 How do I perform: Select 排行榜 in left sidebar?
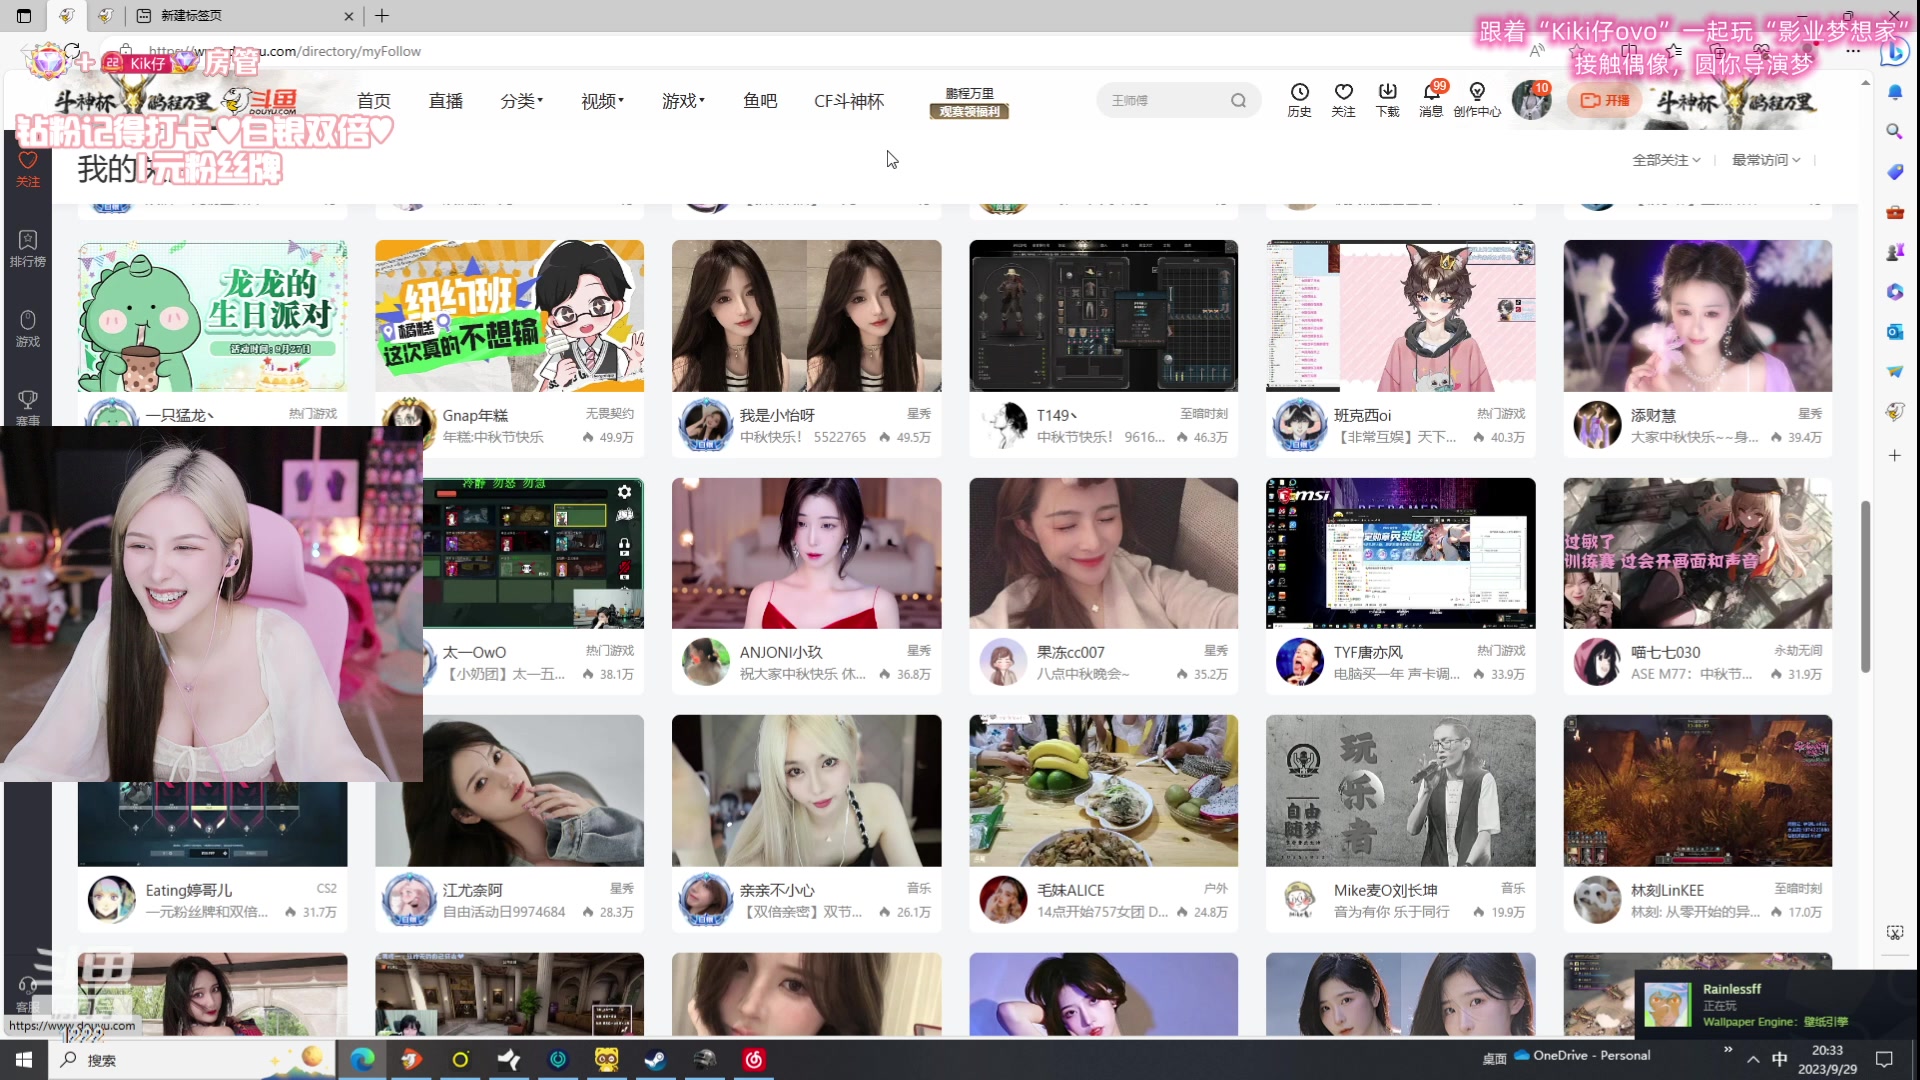pyautogui.click(x=27, y=248)
